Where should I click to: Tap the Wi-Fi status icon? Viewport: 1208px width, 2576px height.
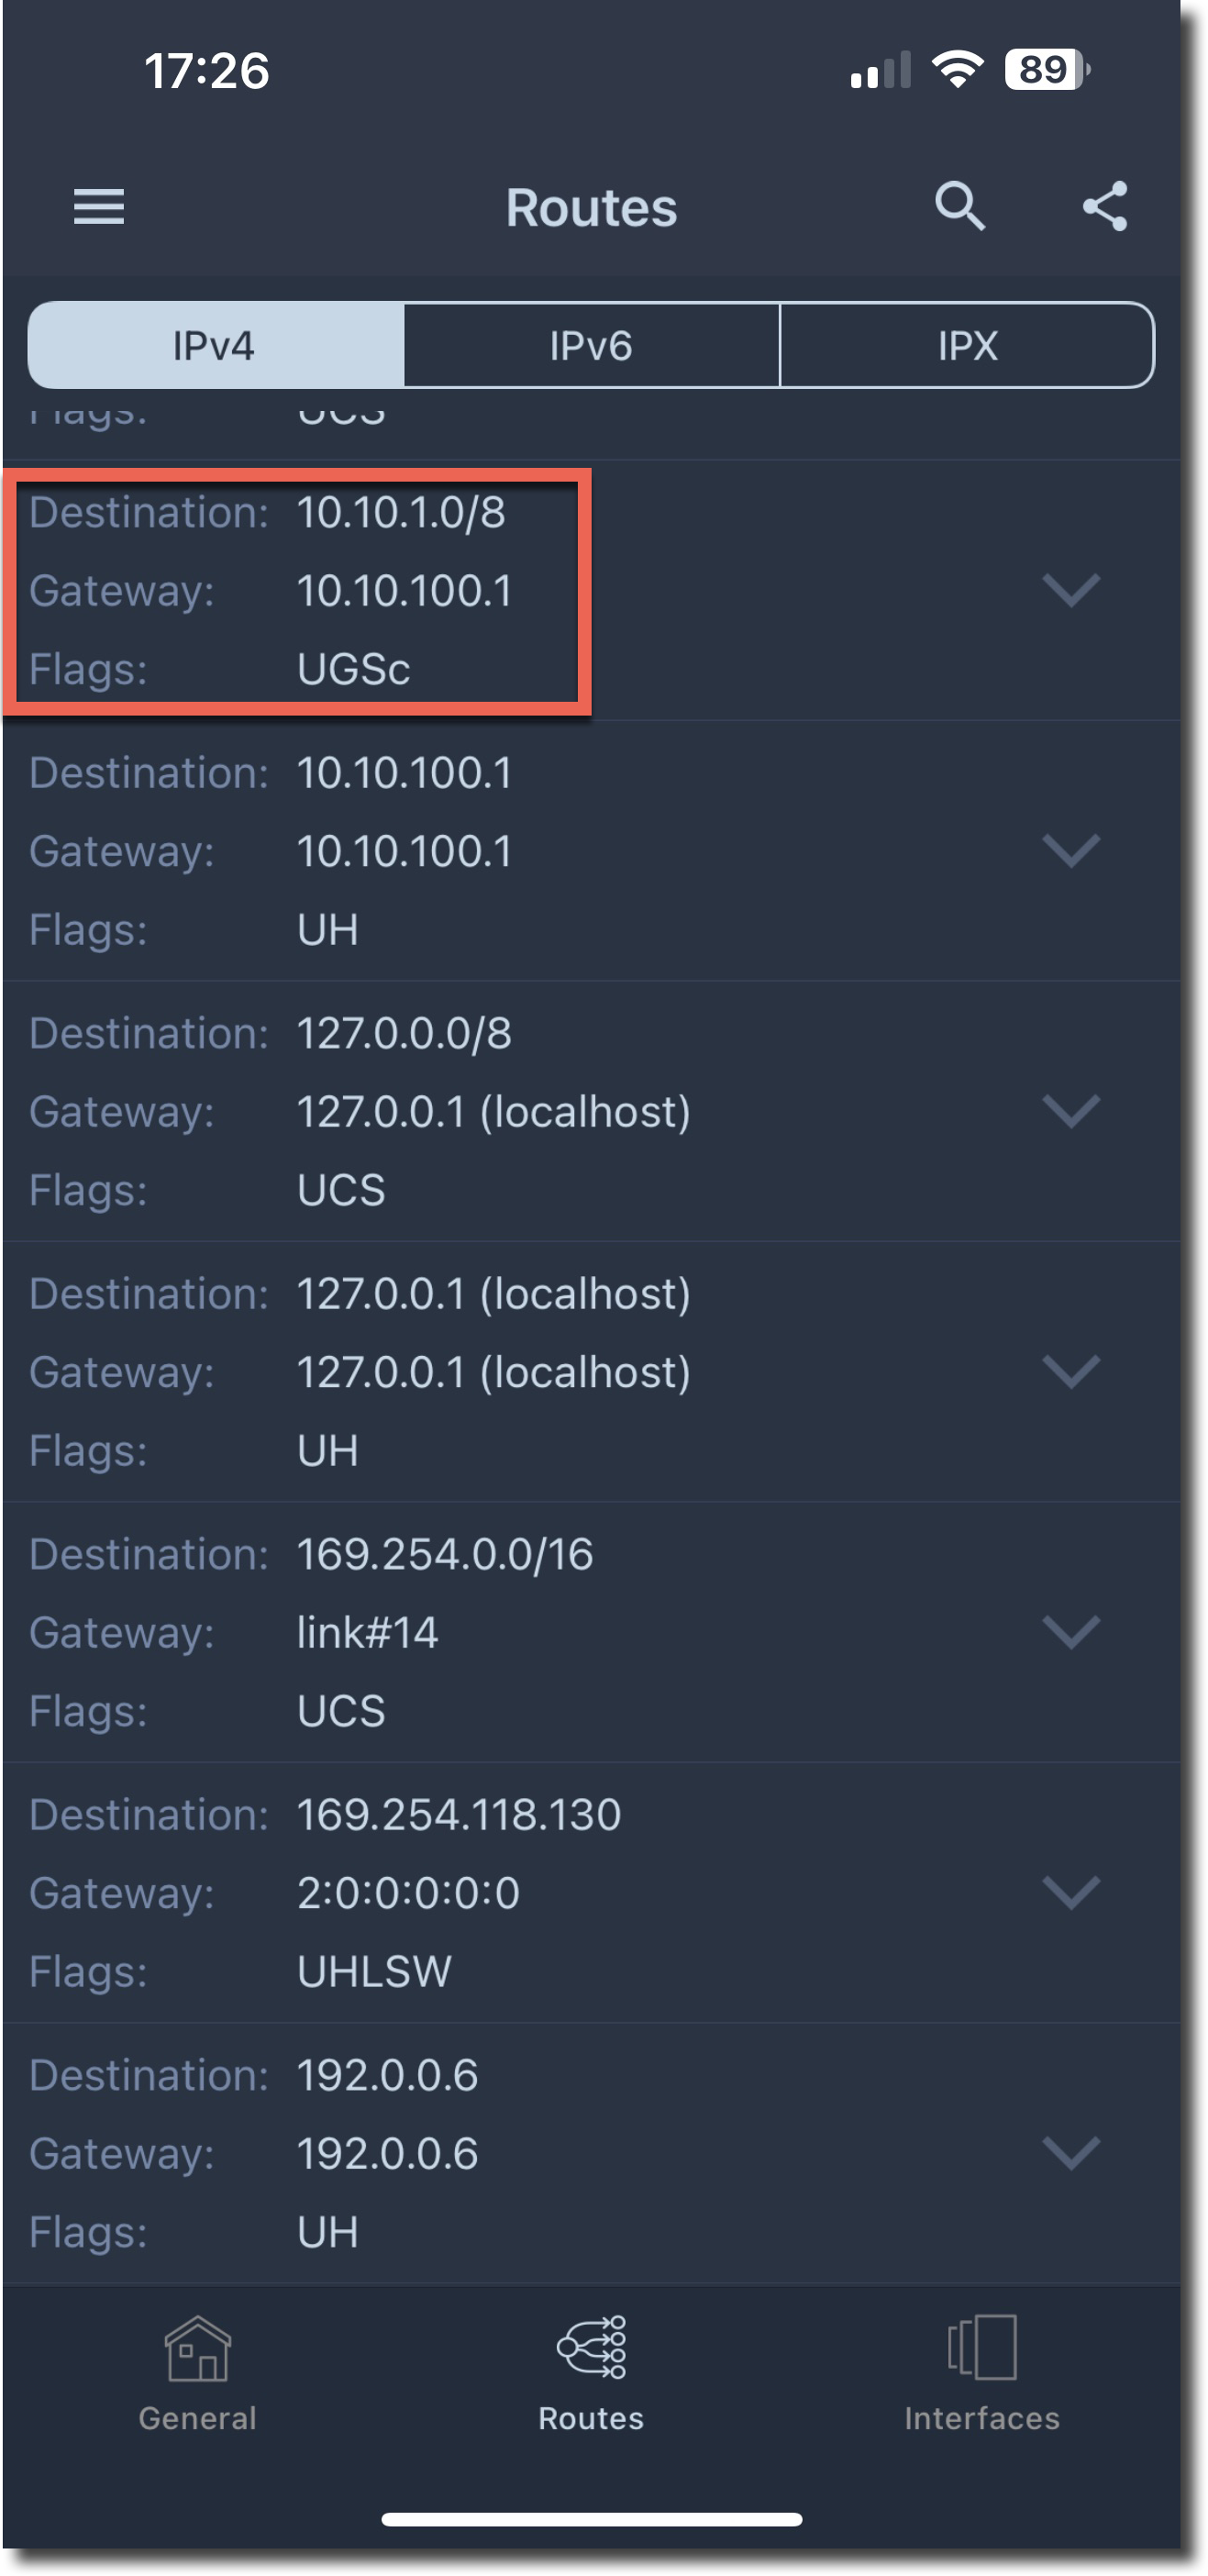957,70
